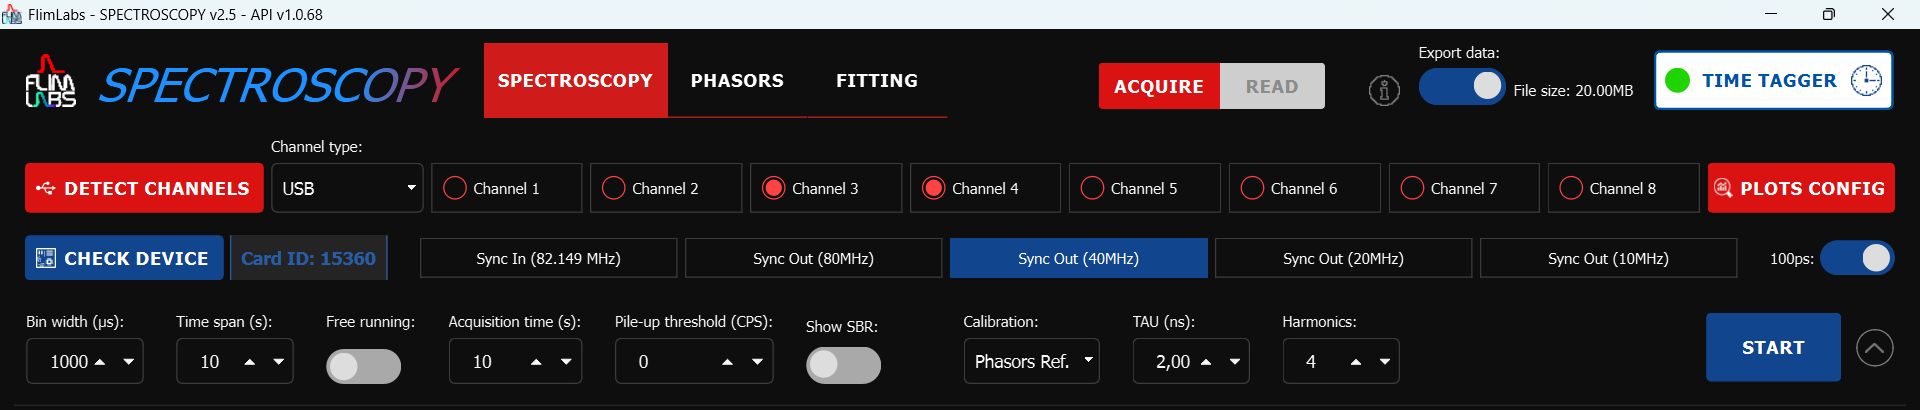Select the Channel 8 radio button
Screen dimensions: 1920x410
(x=1571, y=188)
